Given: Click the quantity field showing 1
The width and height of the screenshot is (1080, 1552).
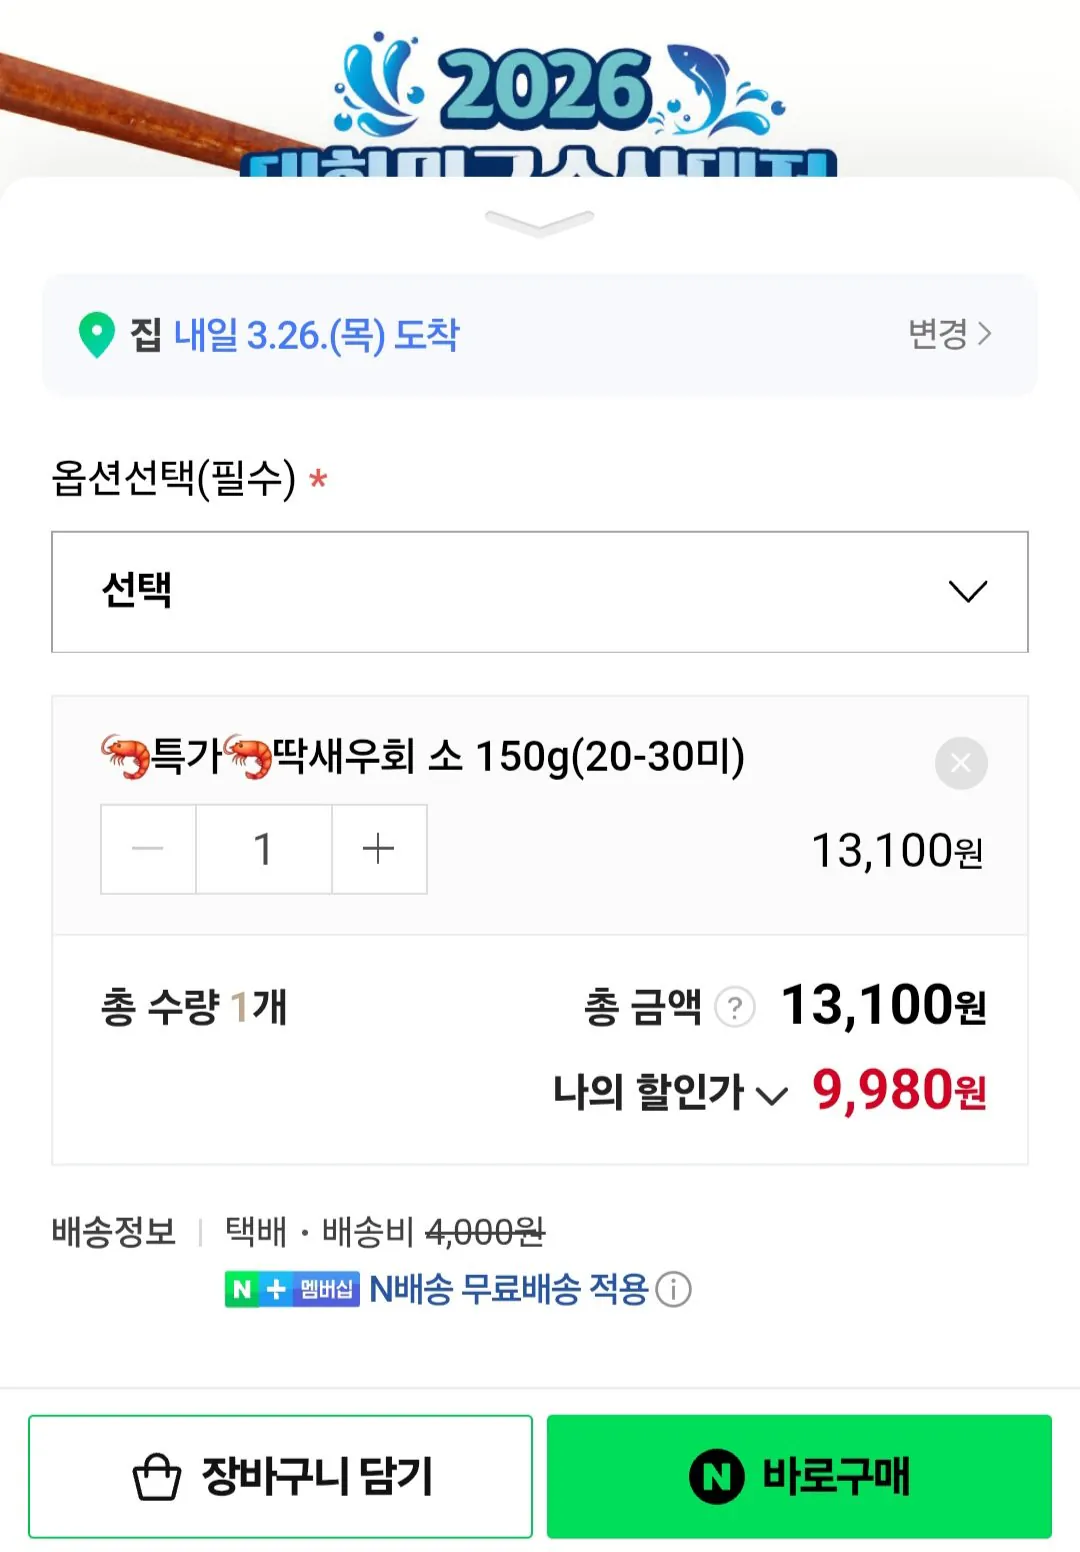Looking at the screenshot, I should [263, 849].
